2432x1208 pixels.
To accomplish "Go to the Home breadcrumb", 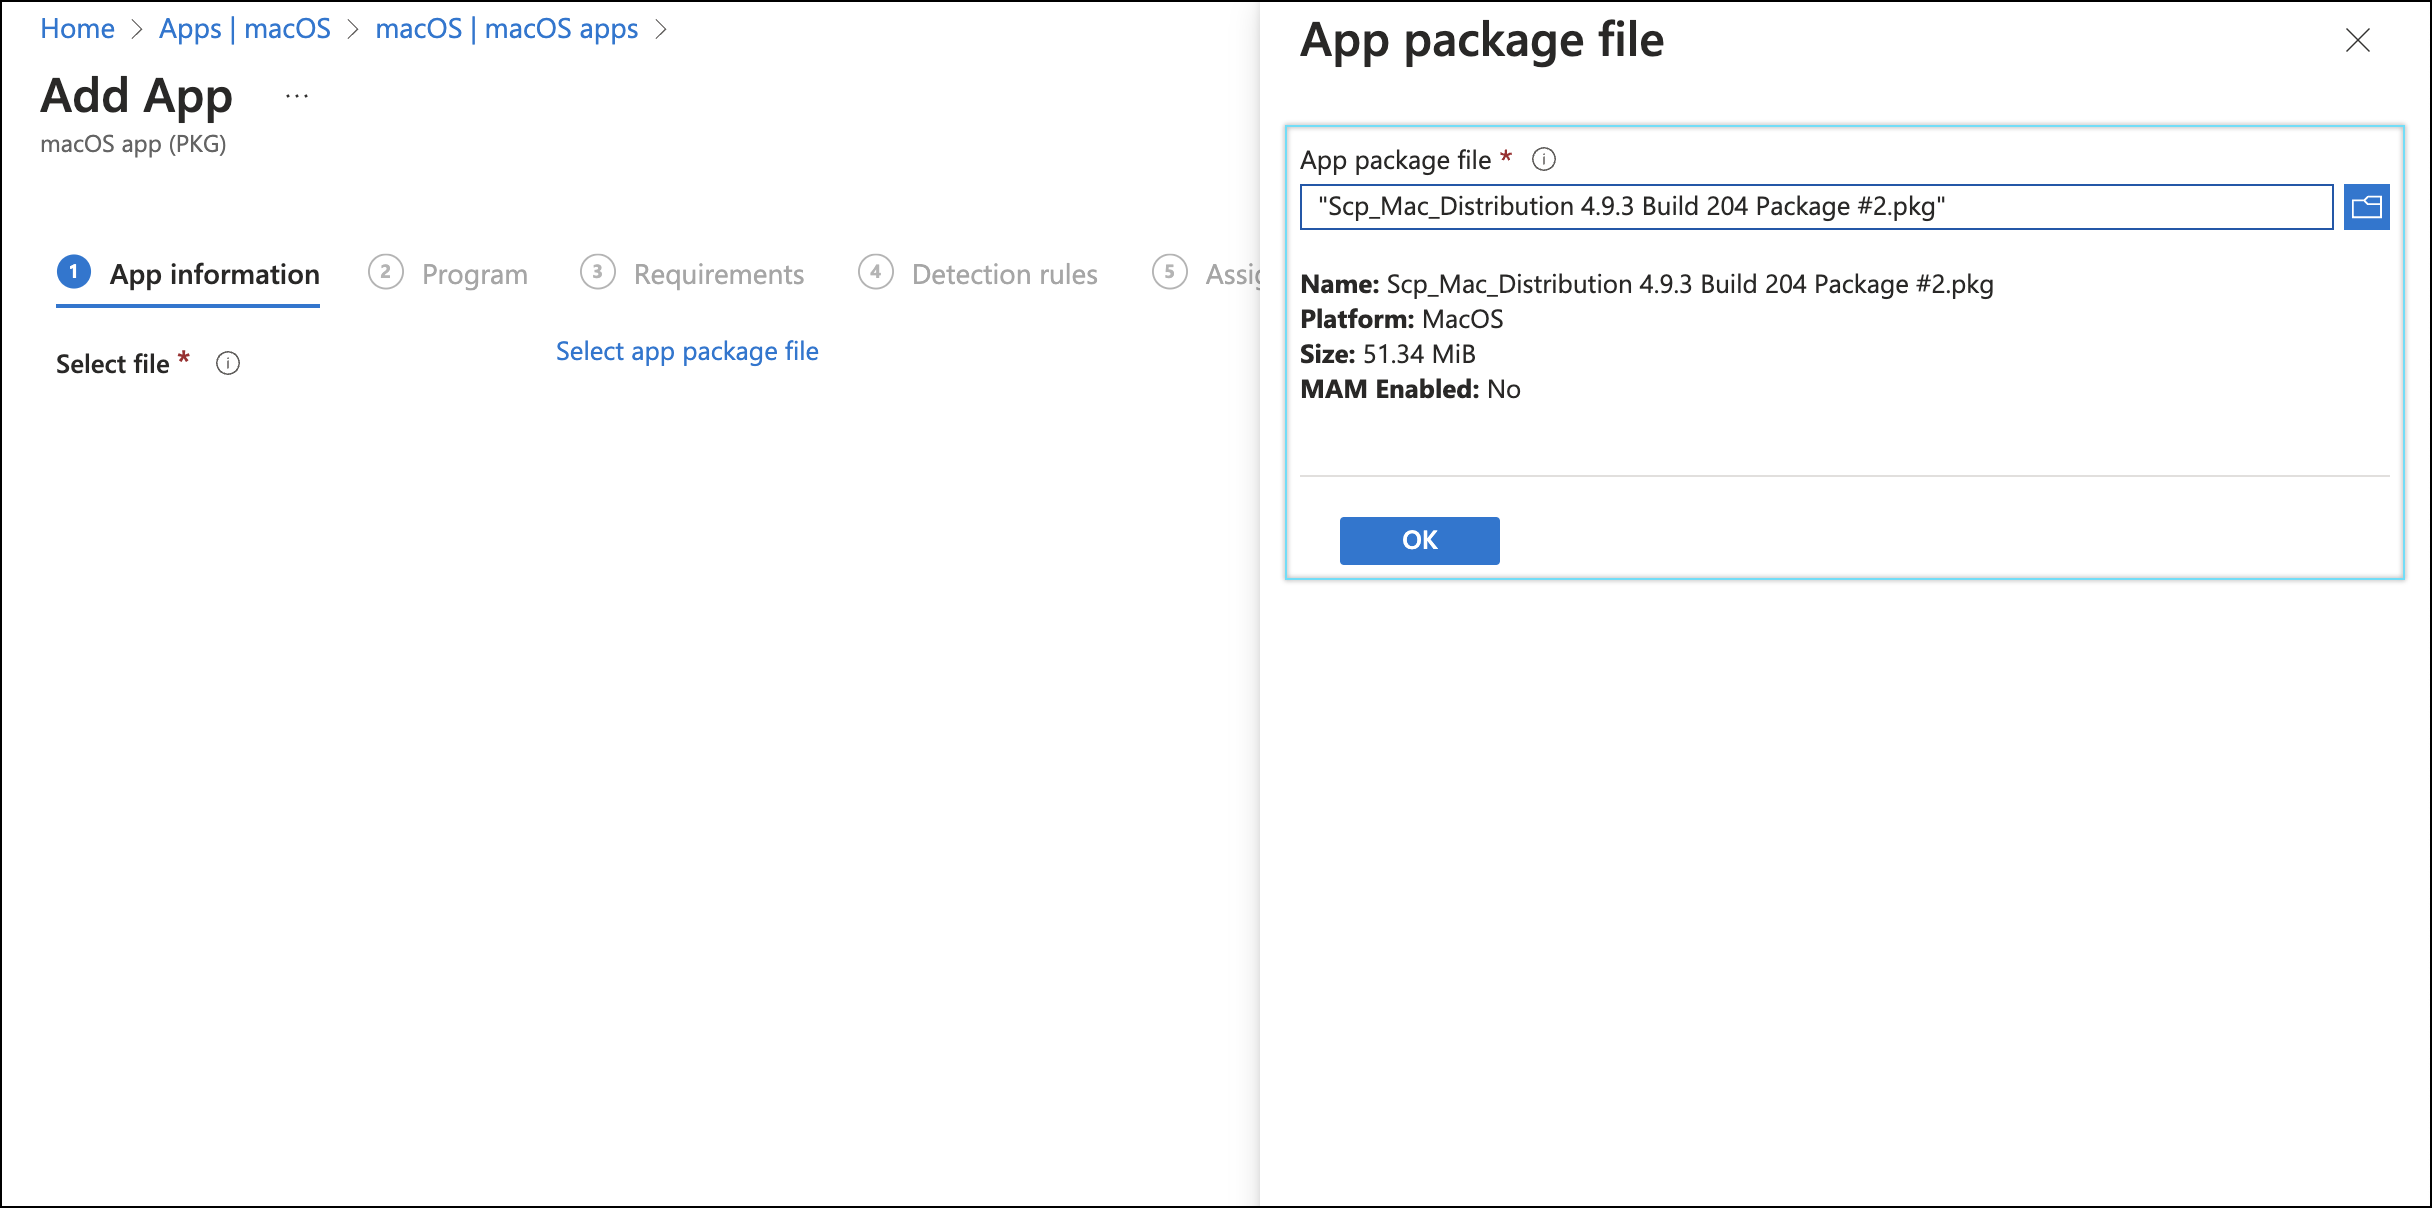I will click(77, 29).
